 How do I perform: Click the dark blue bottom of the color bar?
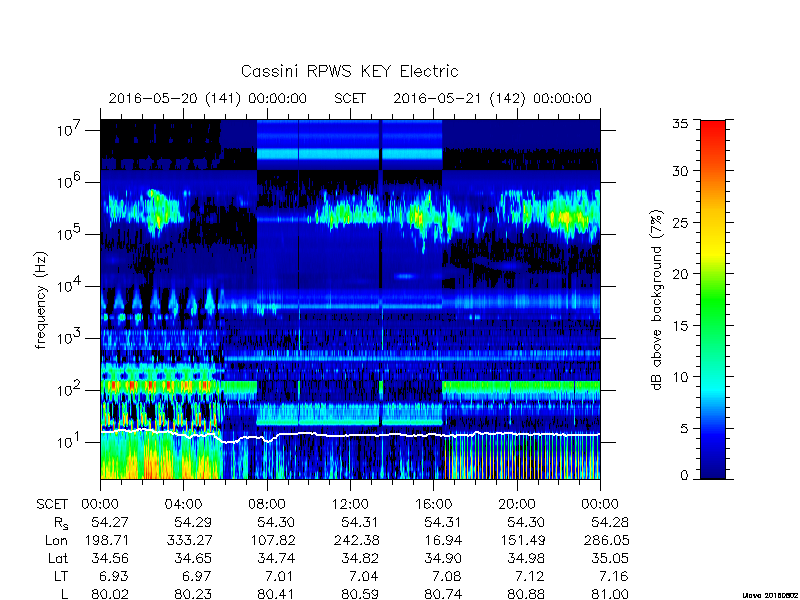[713, 467]
